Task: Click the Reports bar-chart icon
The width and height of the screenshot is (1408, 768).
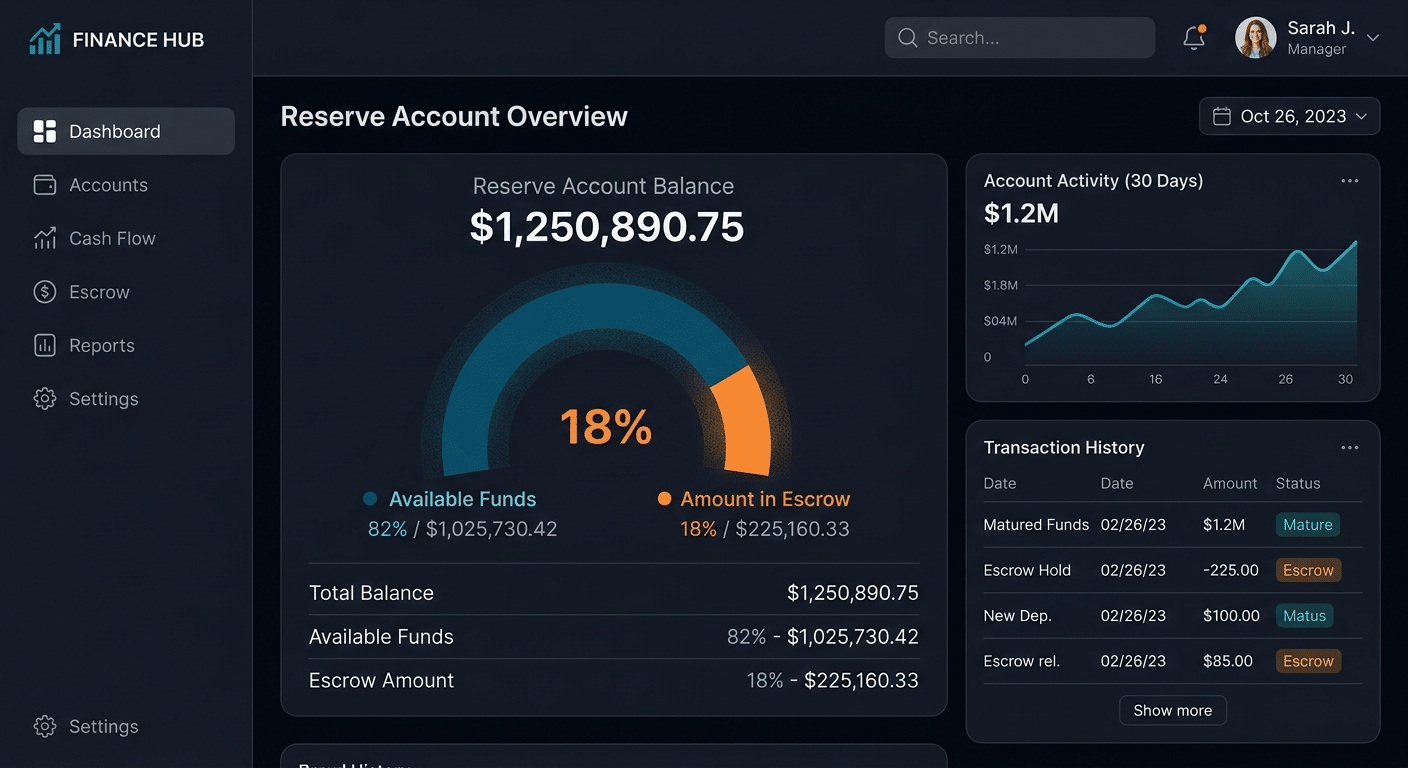Action: tap(45, 345)
